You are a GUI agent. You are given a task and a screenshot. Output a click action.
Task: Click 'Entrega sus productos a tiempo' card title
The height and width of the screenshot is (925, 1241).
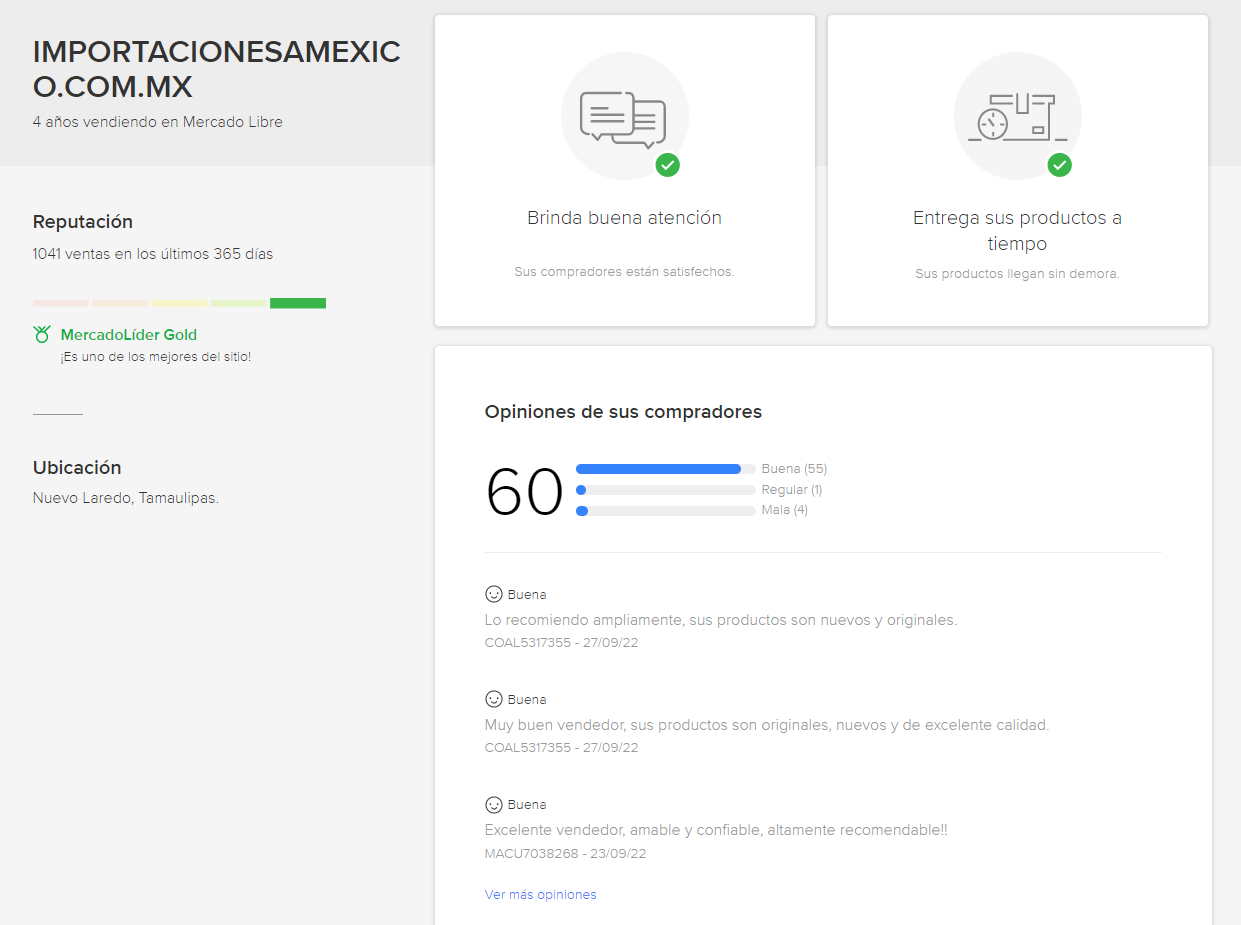point(1018,231)
